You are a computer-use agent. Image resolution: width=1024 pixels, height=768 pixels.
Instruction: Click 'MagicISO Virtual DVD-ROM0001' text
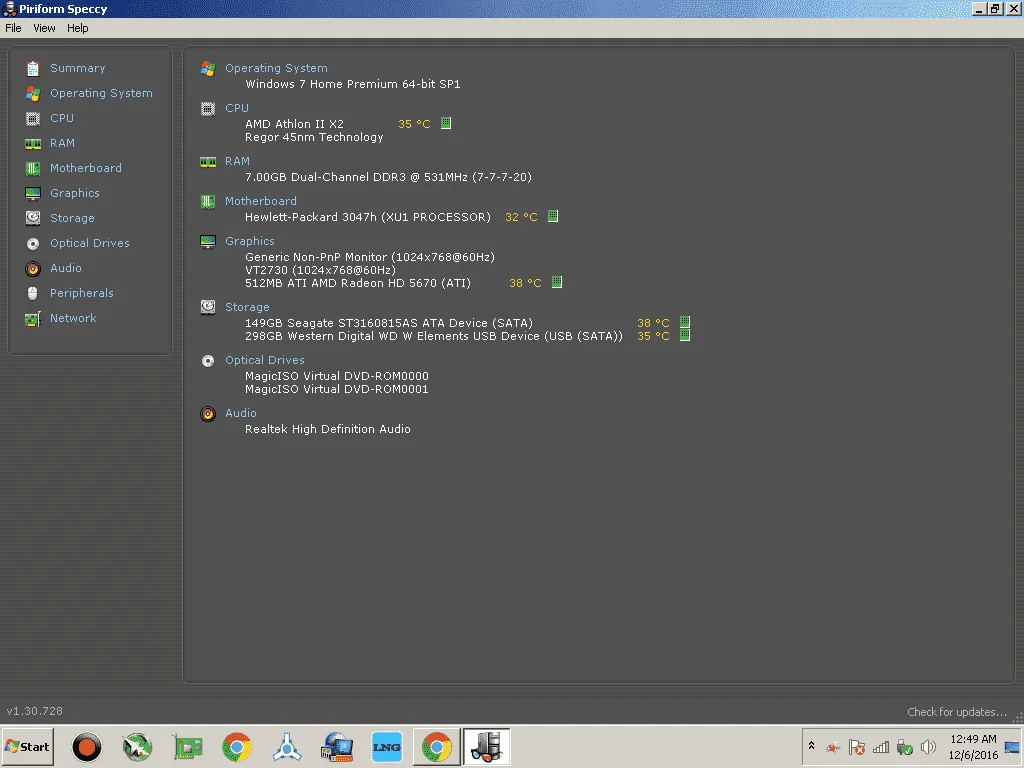336,389
